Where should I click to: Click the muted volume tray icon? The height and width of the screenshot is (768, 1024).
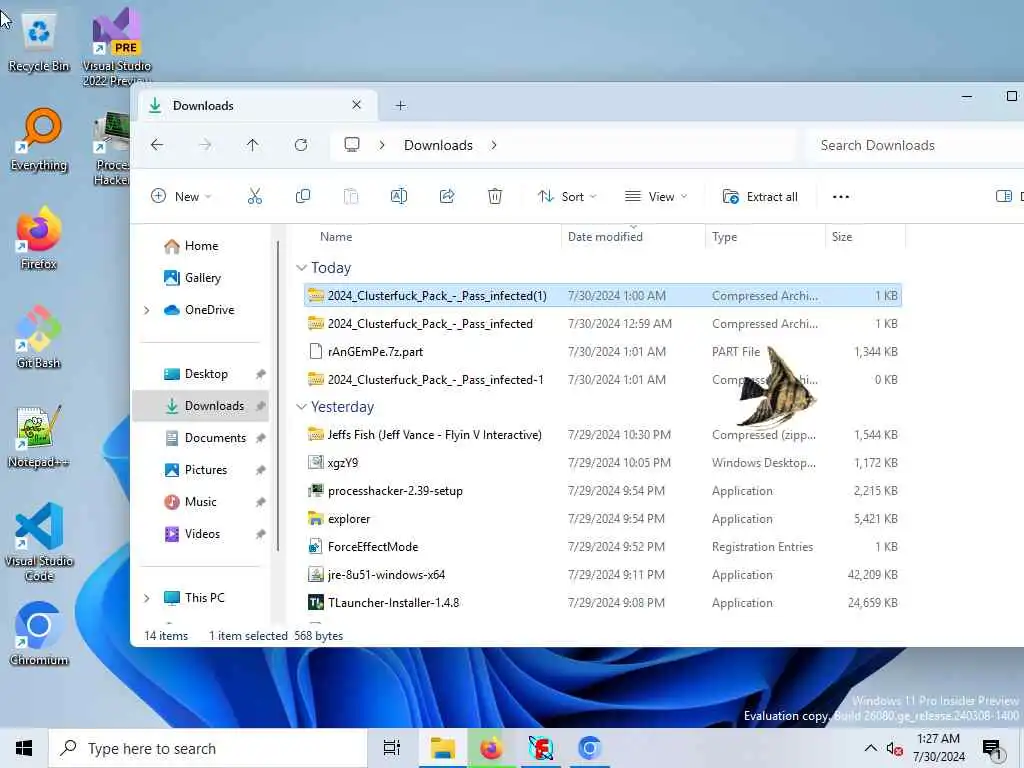pos(894,749)
